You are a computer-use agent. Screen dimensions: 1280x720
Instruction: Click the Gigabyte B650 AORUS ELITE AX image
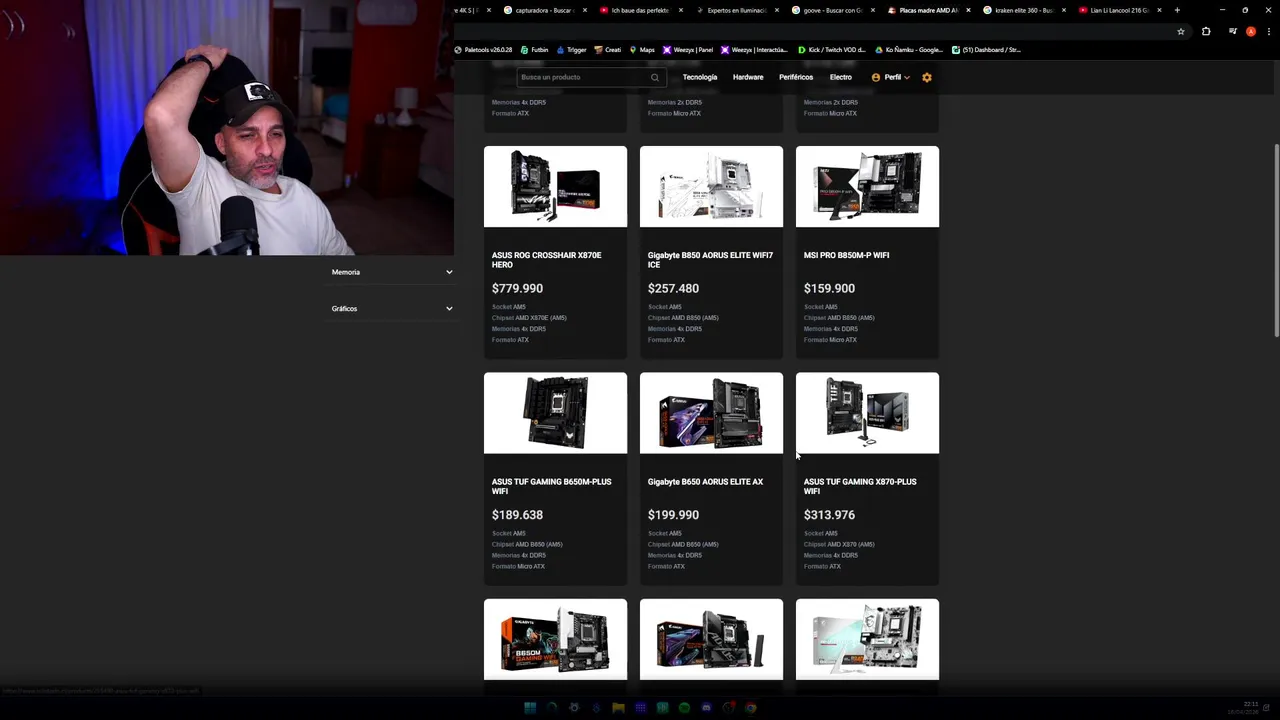point(711,413)
